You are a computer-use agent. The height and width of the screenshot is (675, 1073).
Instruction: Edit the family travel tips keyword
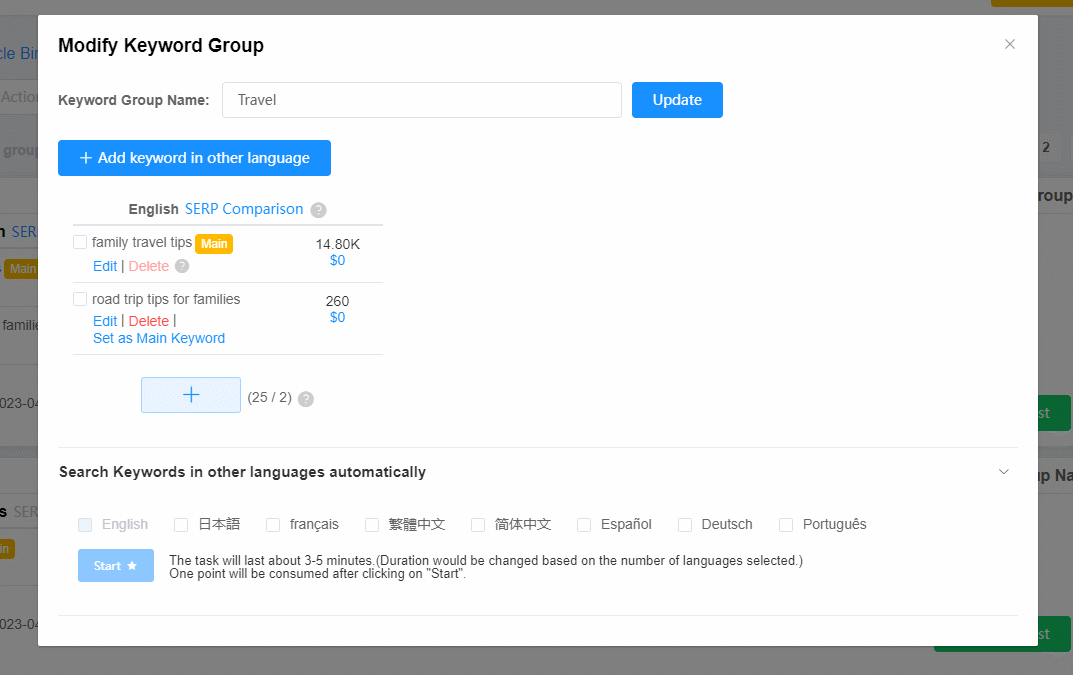point(105,266)
